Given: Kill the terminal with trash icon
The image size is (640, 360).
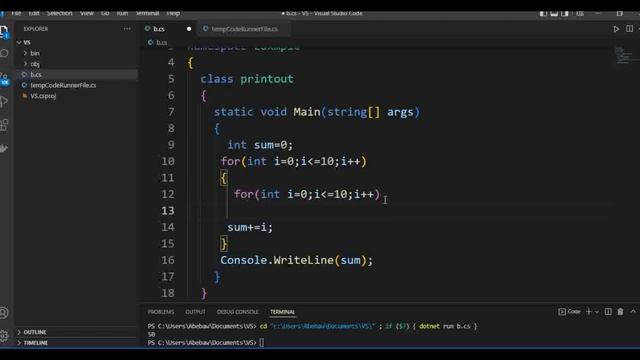Looking at the screenshot, I should pyautogui.click(x=620, y=312).
